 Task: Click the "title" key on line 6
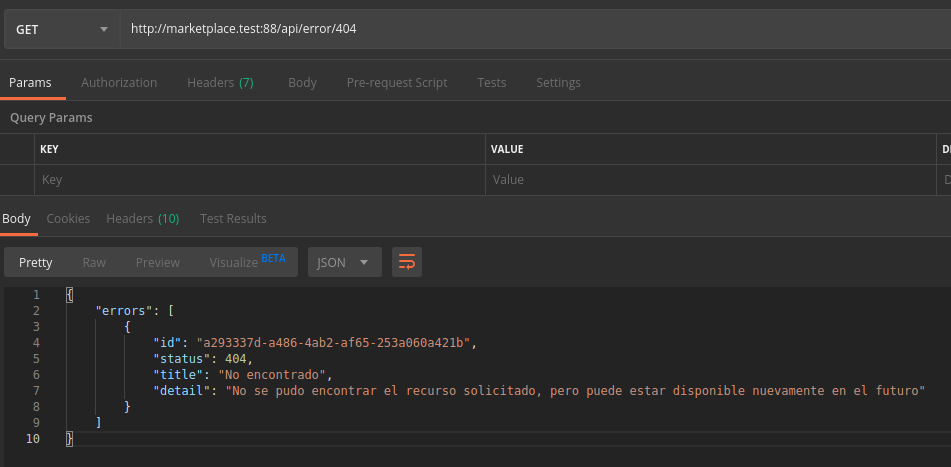178,375
